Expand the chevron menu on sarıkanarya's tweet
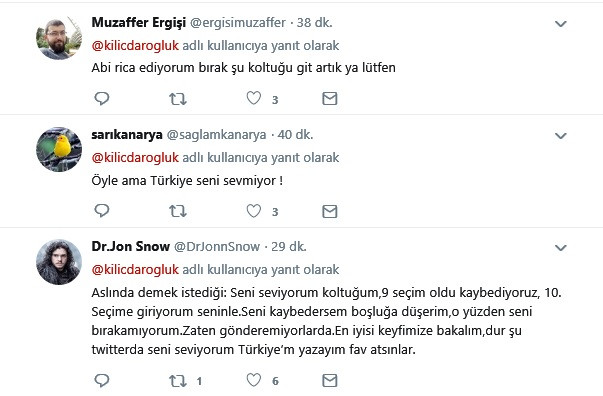The height and width of the screenshot is (396, 603). [561, 136]
